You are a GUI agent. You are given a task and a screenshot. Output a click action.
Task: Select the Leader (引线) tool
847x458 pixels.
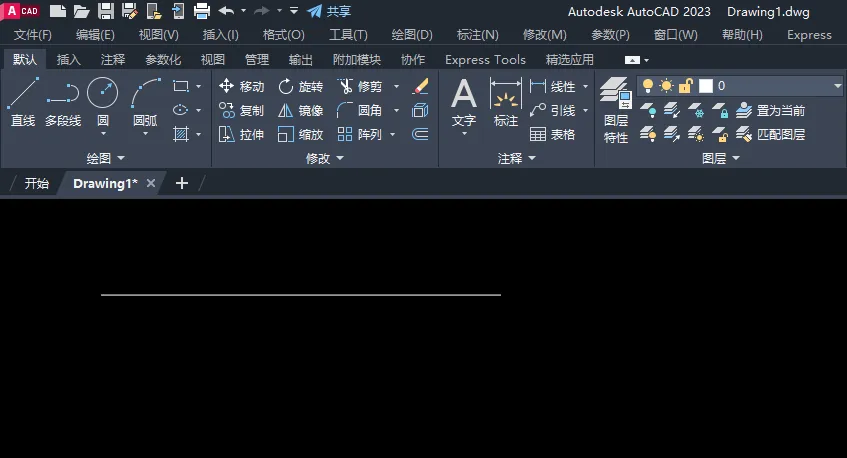(553, 110)
